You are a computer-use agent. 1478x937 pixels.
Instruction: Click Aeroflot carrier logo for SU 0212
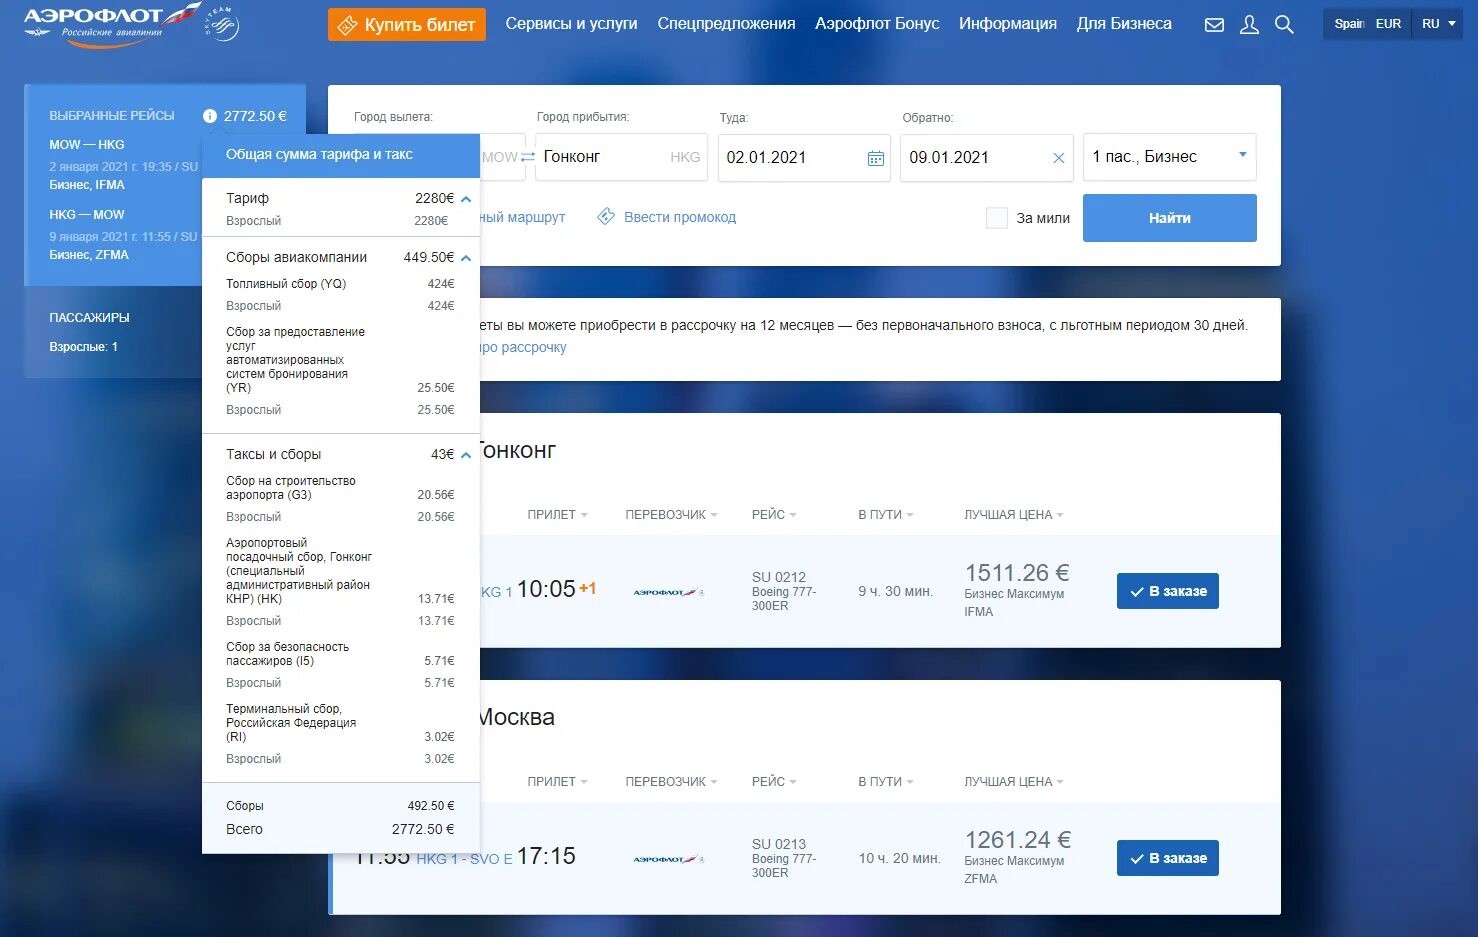point(669,592)
